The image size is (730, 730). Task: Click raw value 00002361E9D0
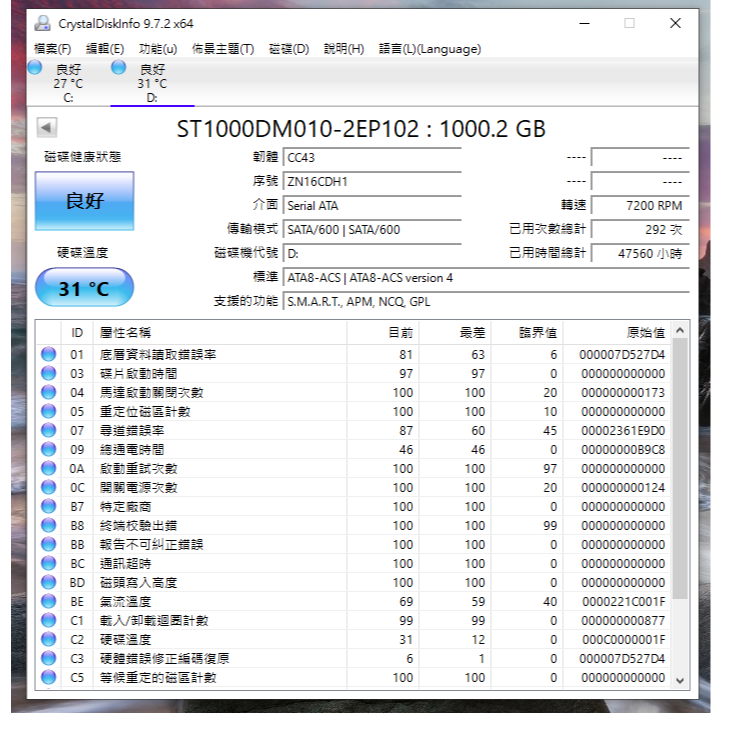(623, 431)
